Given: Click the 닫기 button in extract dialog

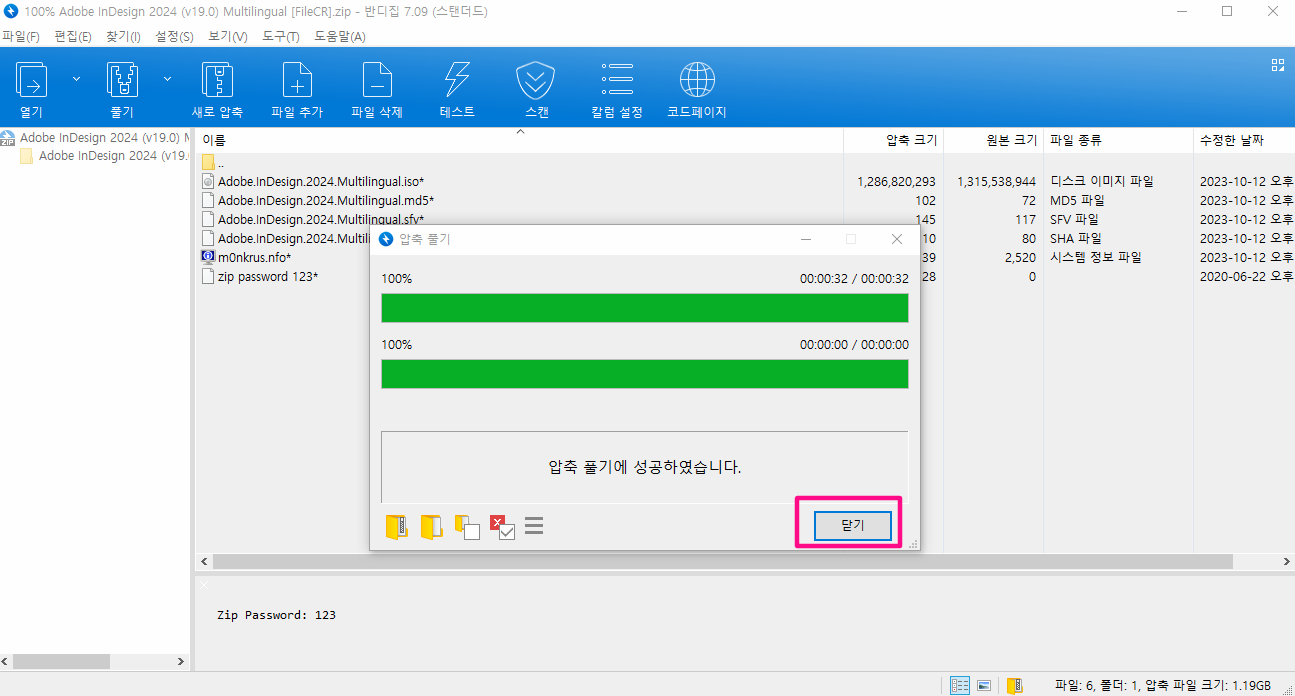Looking at the screenshot, I should pyautogui.click(x=852, y=525).
